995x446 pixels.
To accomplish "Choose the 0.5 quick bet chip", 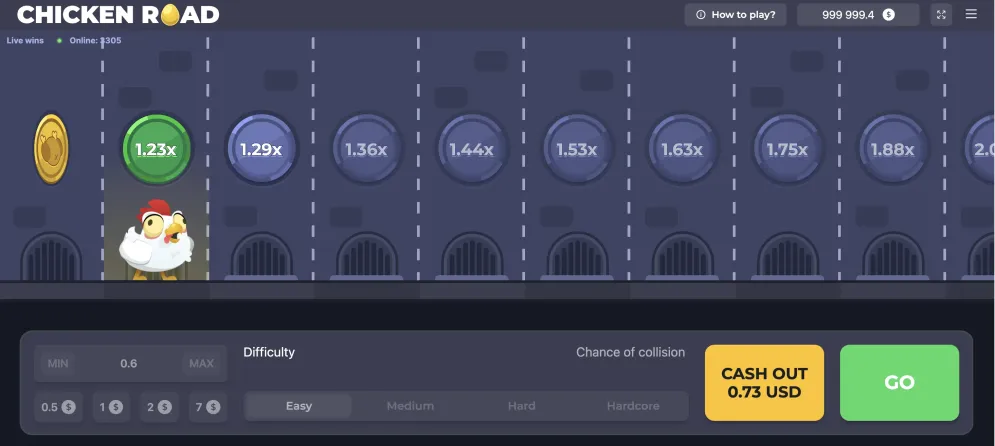I will tap(58, 407).
